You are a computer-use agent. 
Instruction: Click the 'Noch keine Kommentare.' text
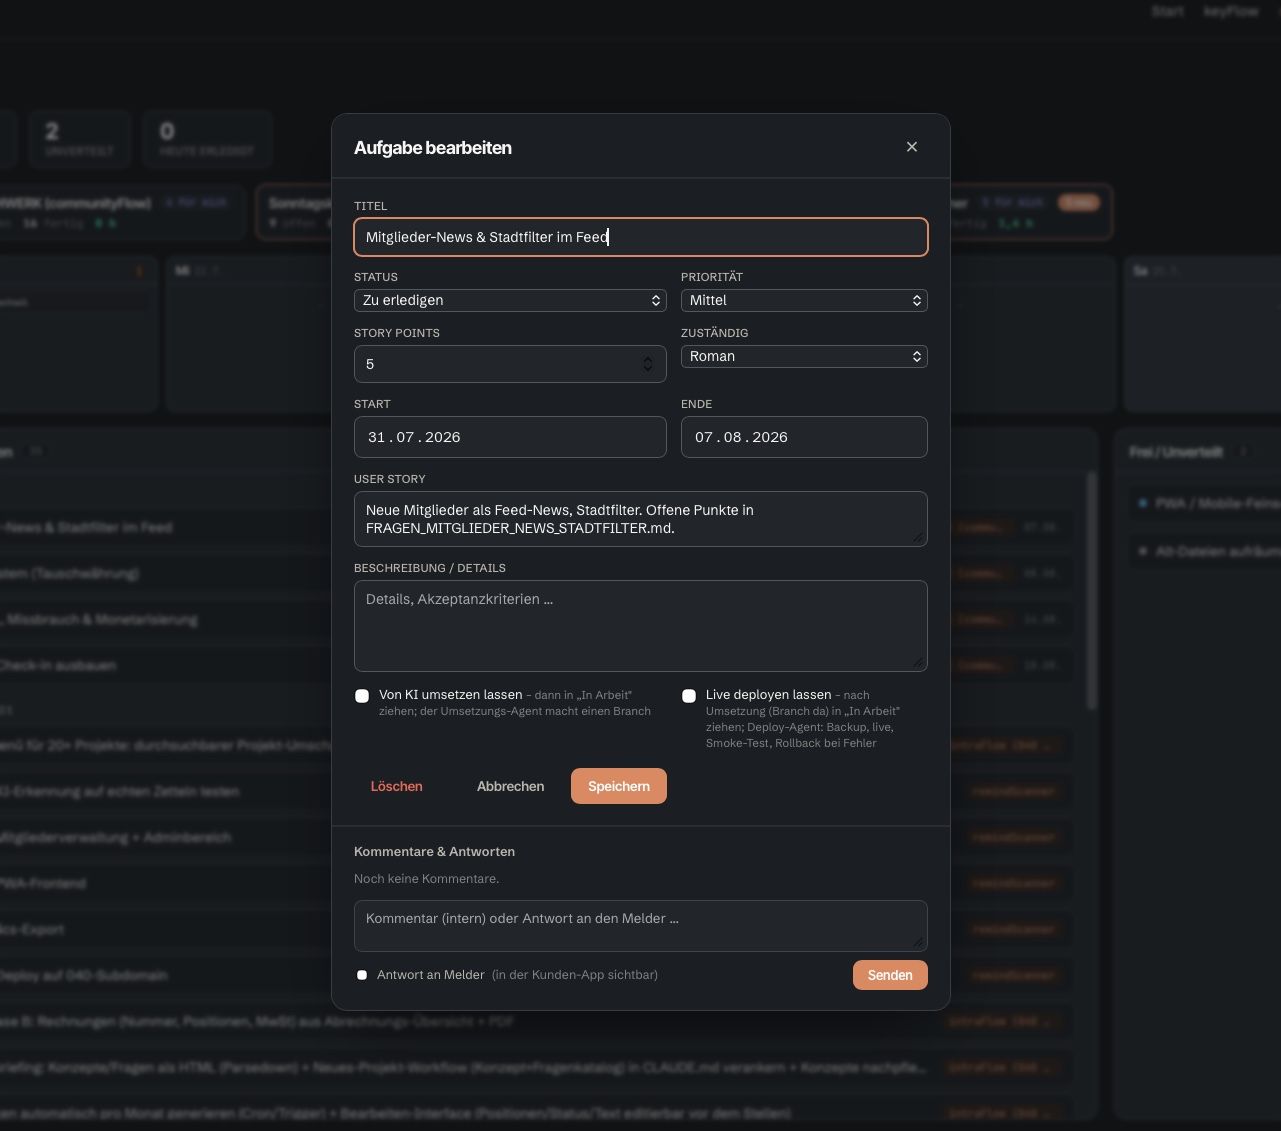(426, 879)
